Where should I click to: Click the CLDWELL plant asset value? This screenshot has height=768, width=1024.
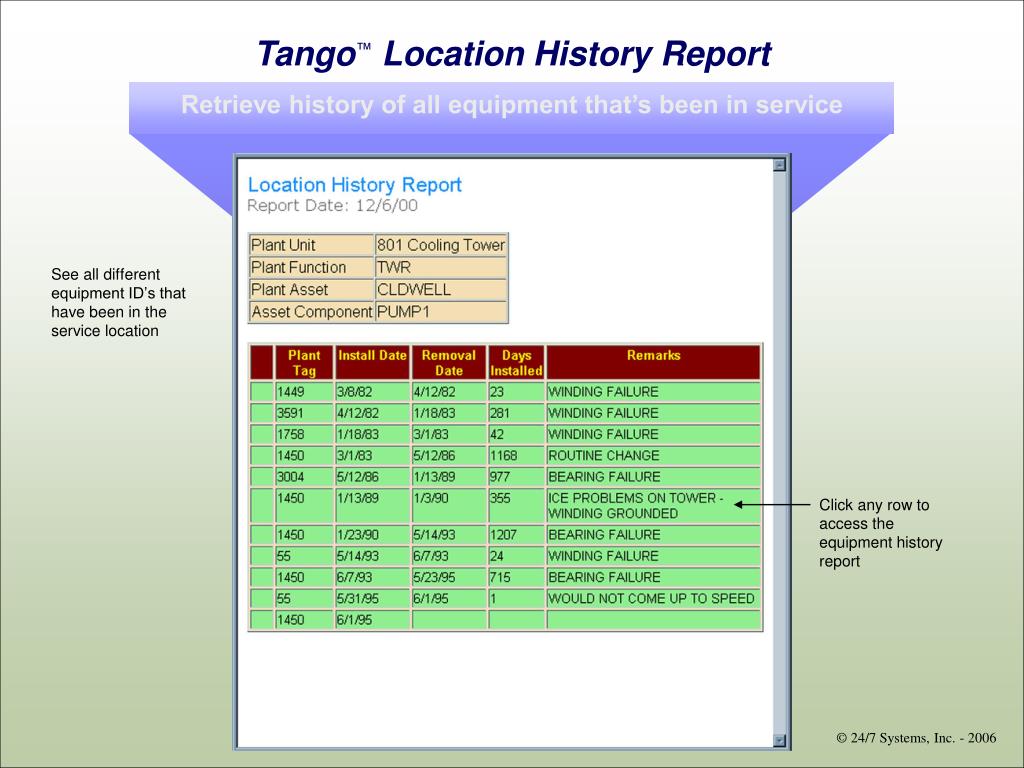tap(441, 289)
